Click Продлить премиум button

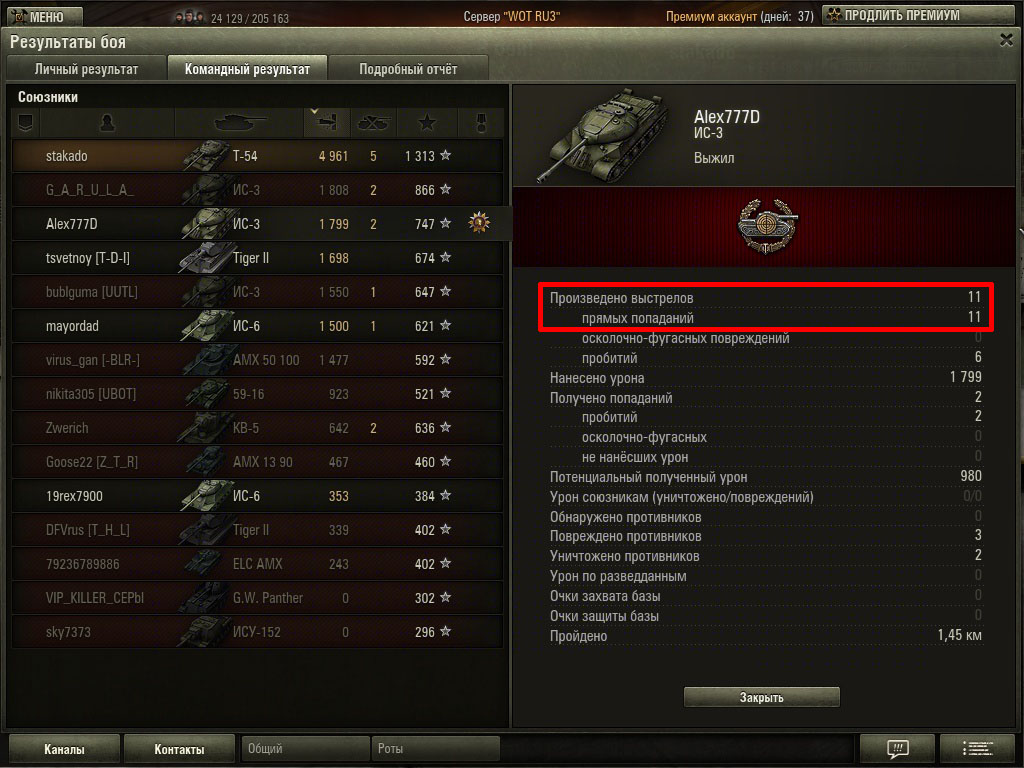[920, 15]
